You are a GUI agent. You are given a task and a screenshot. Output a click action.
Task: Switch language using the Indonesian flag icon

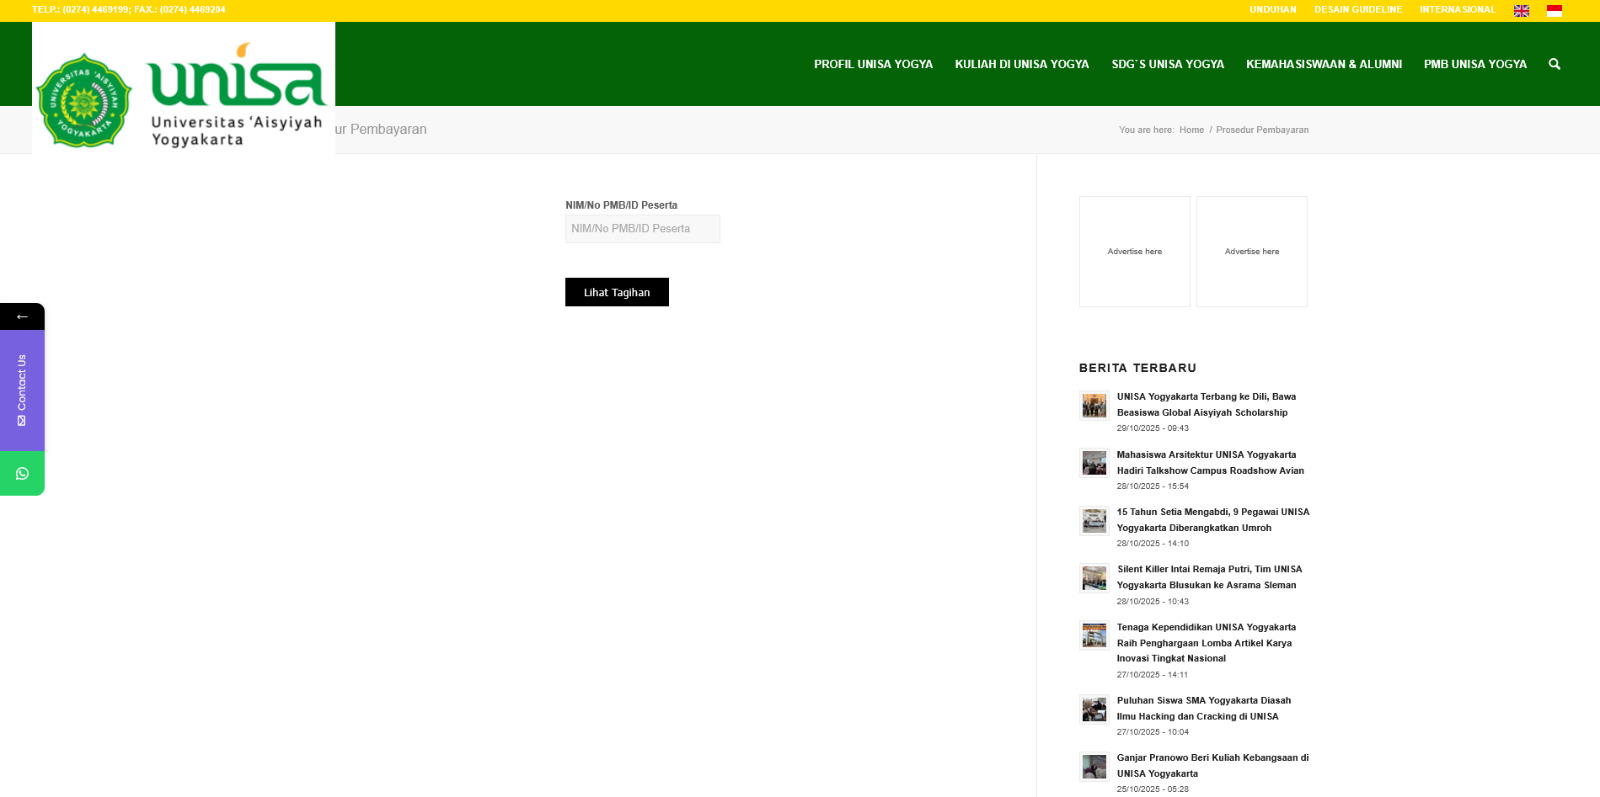pyautogui.click(x=1554, y=11)
